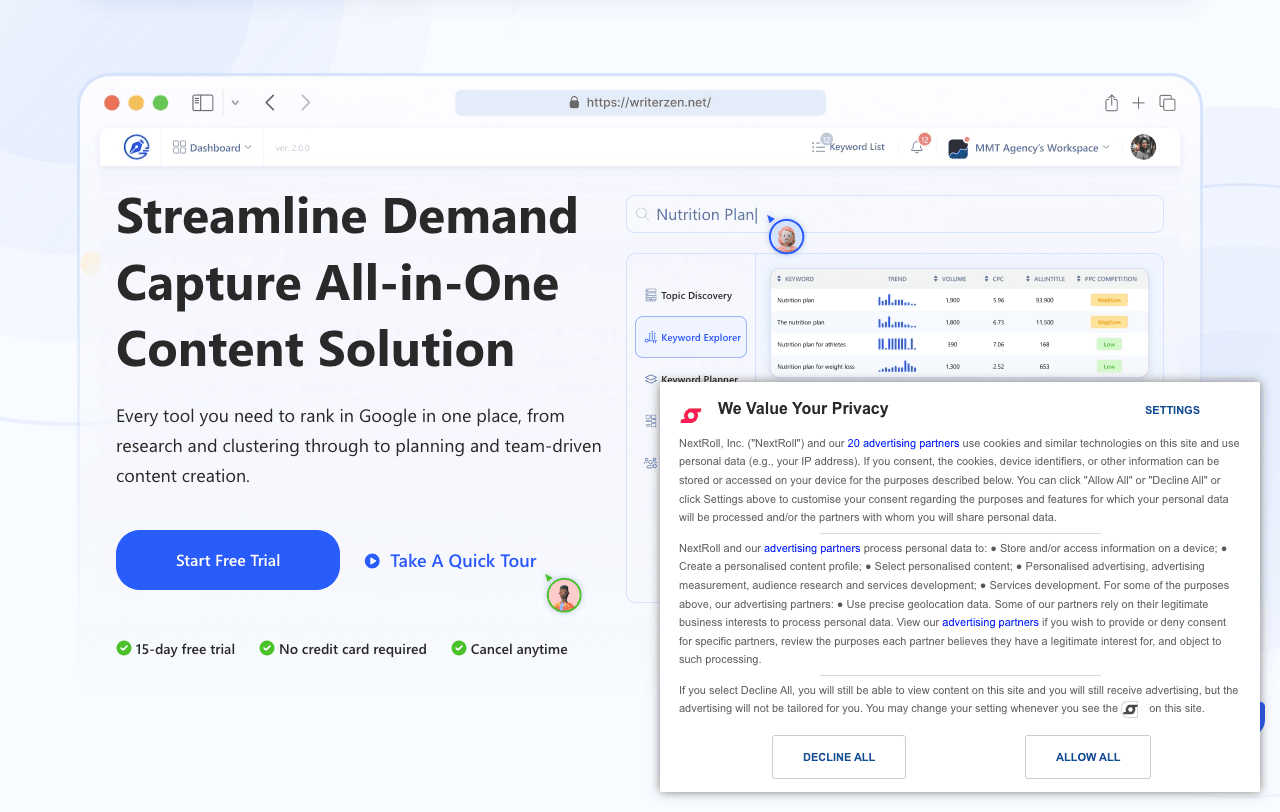Click 'Nutrition plan for weight loss' row
This screenshot has height=812, width=1280.
960,366
